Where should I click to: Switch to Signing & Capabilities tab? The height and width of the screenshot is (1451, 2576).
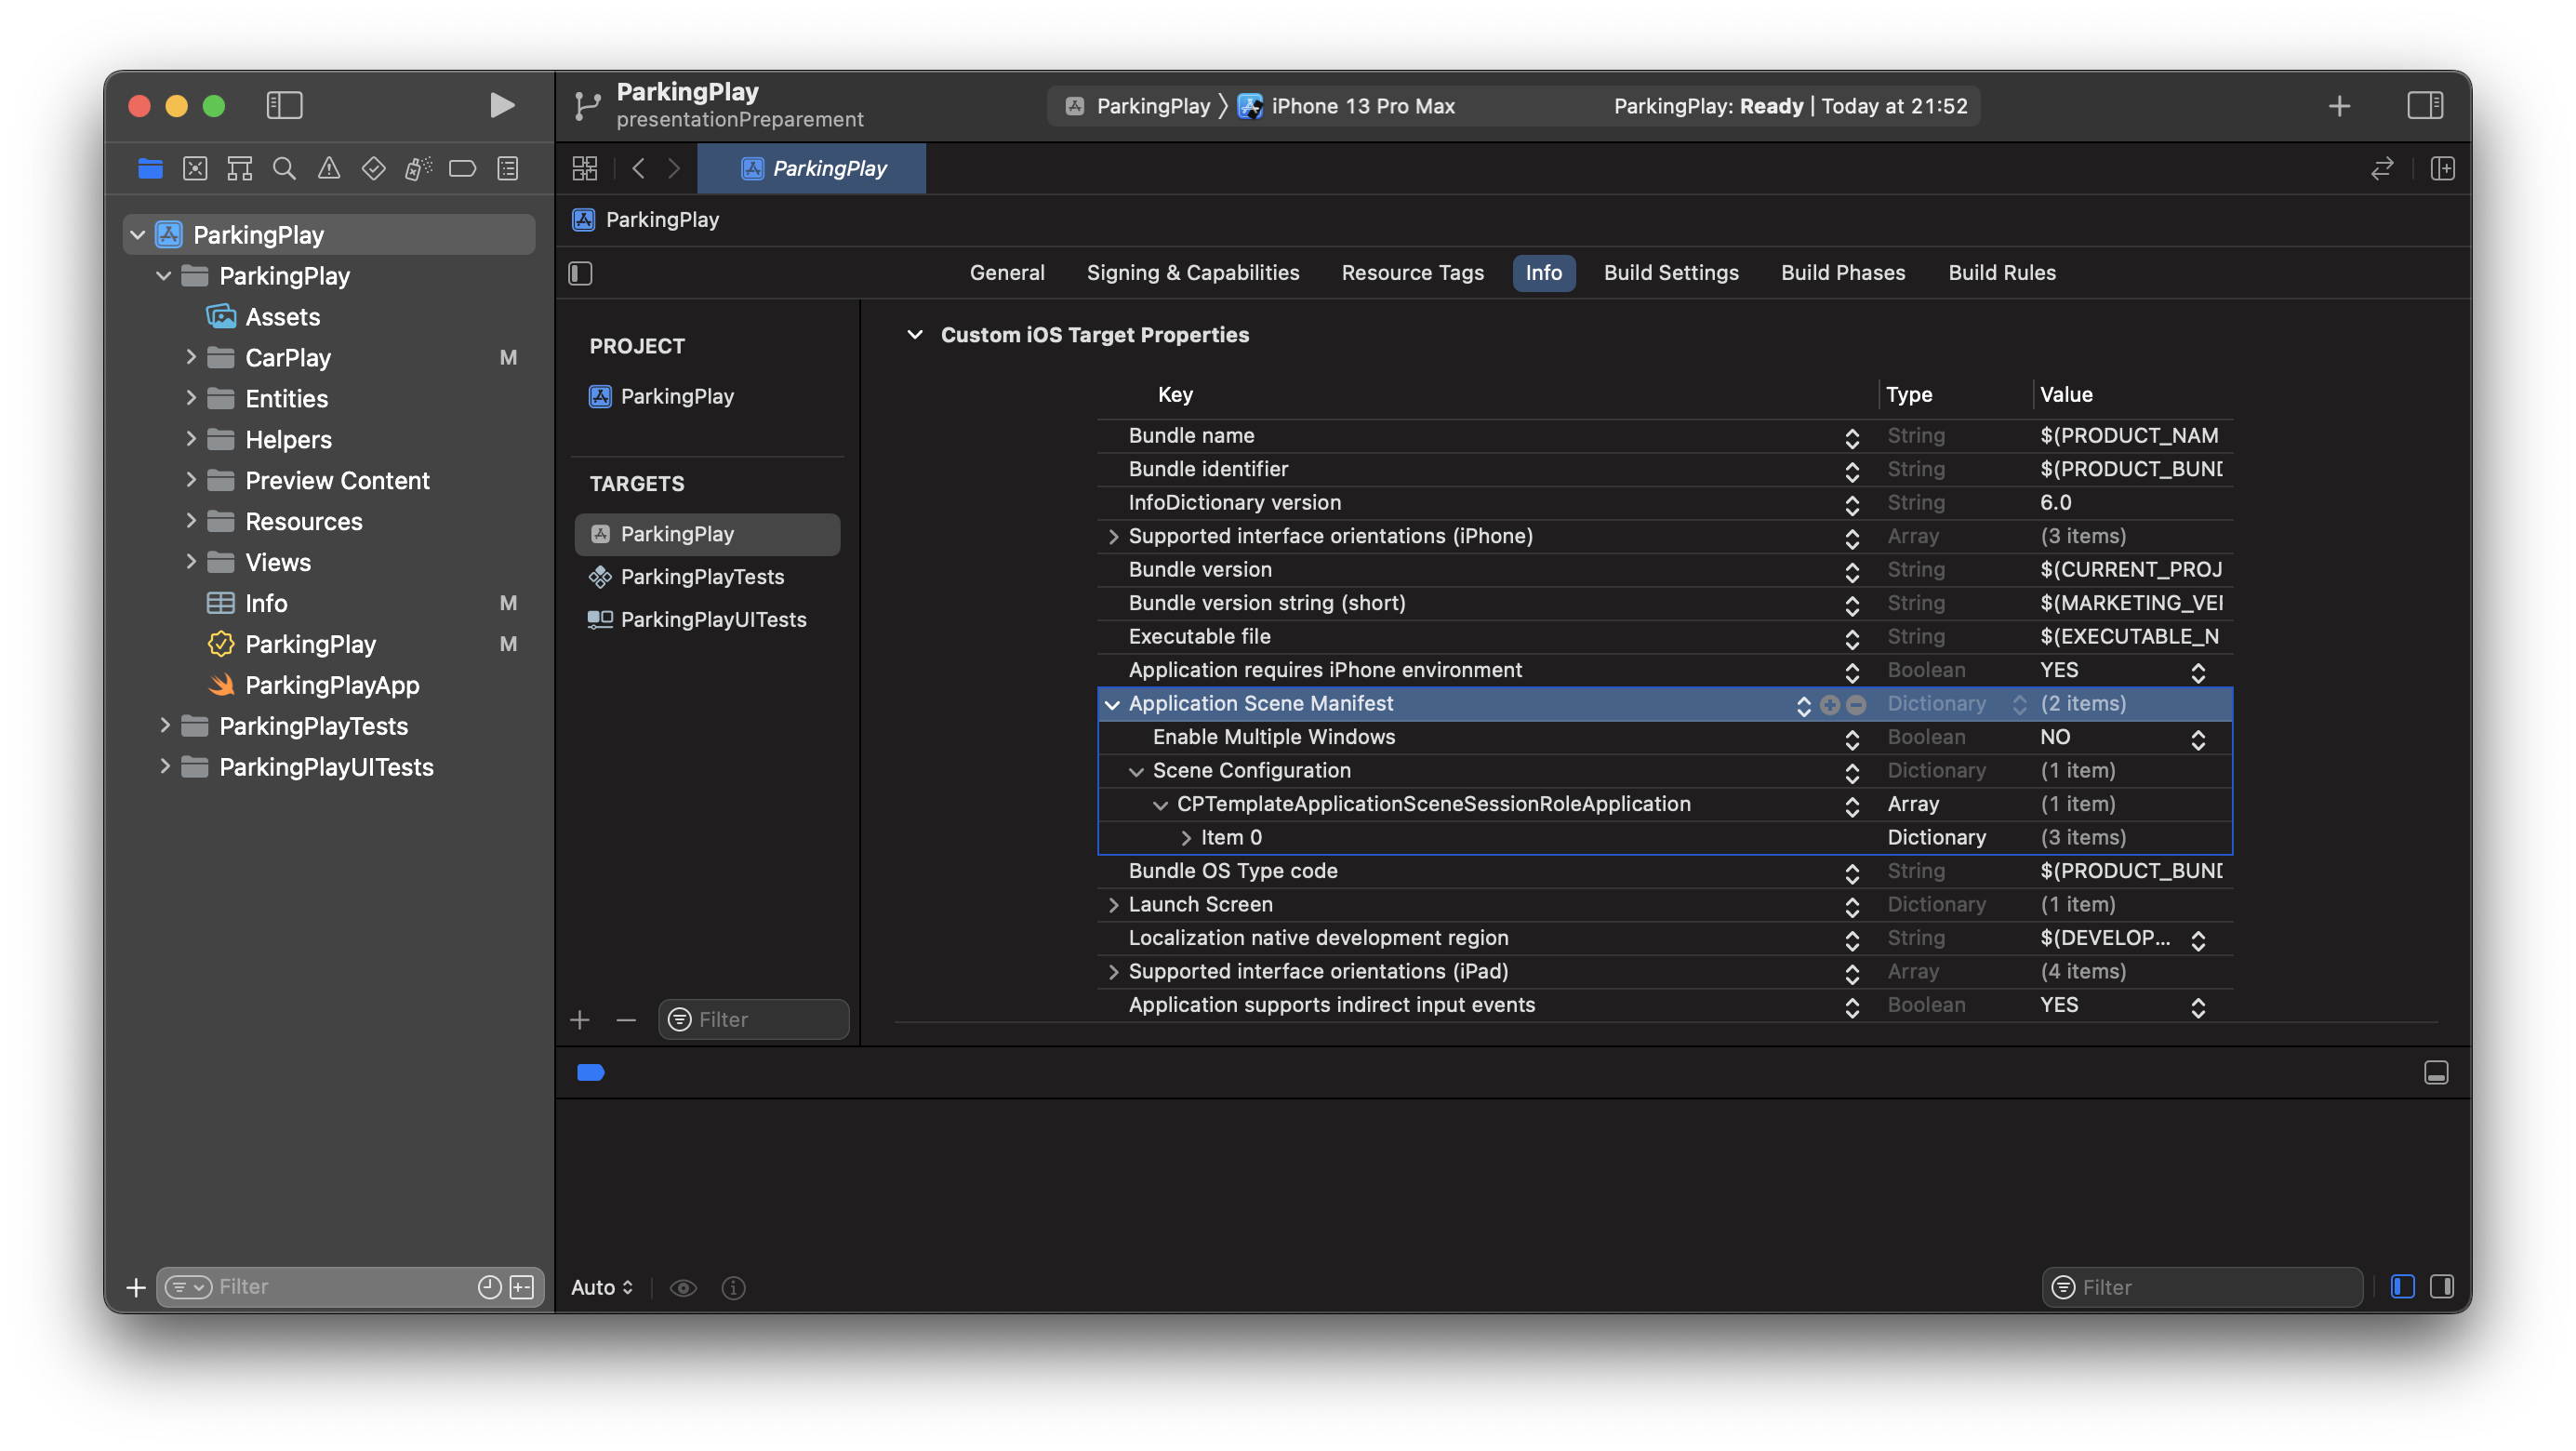click(x=1193, y=273)
